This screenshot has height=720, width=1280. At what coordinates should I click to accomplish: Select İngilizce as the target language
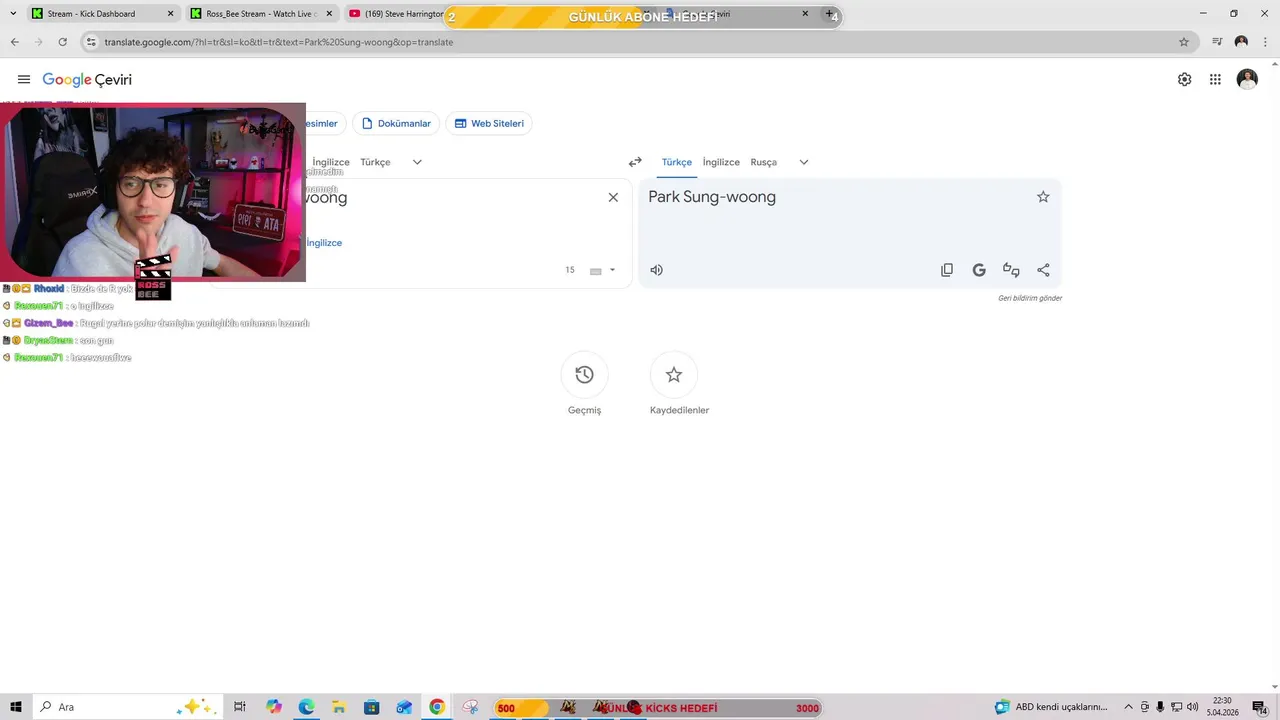click(x=721, y=162)
